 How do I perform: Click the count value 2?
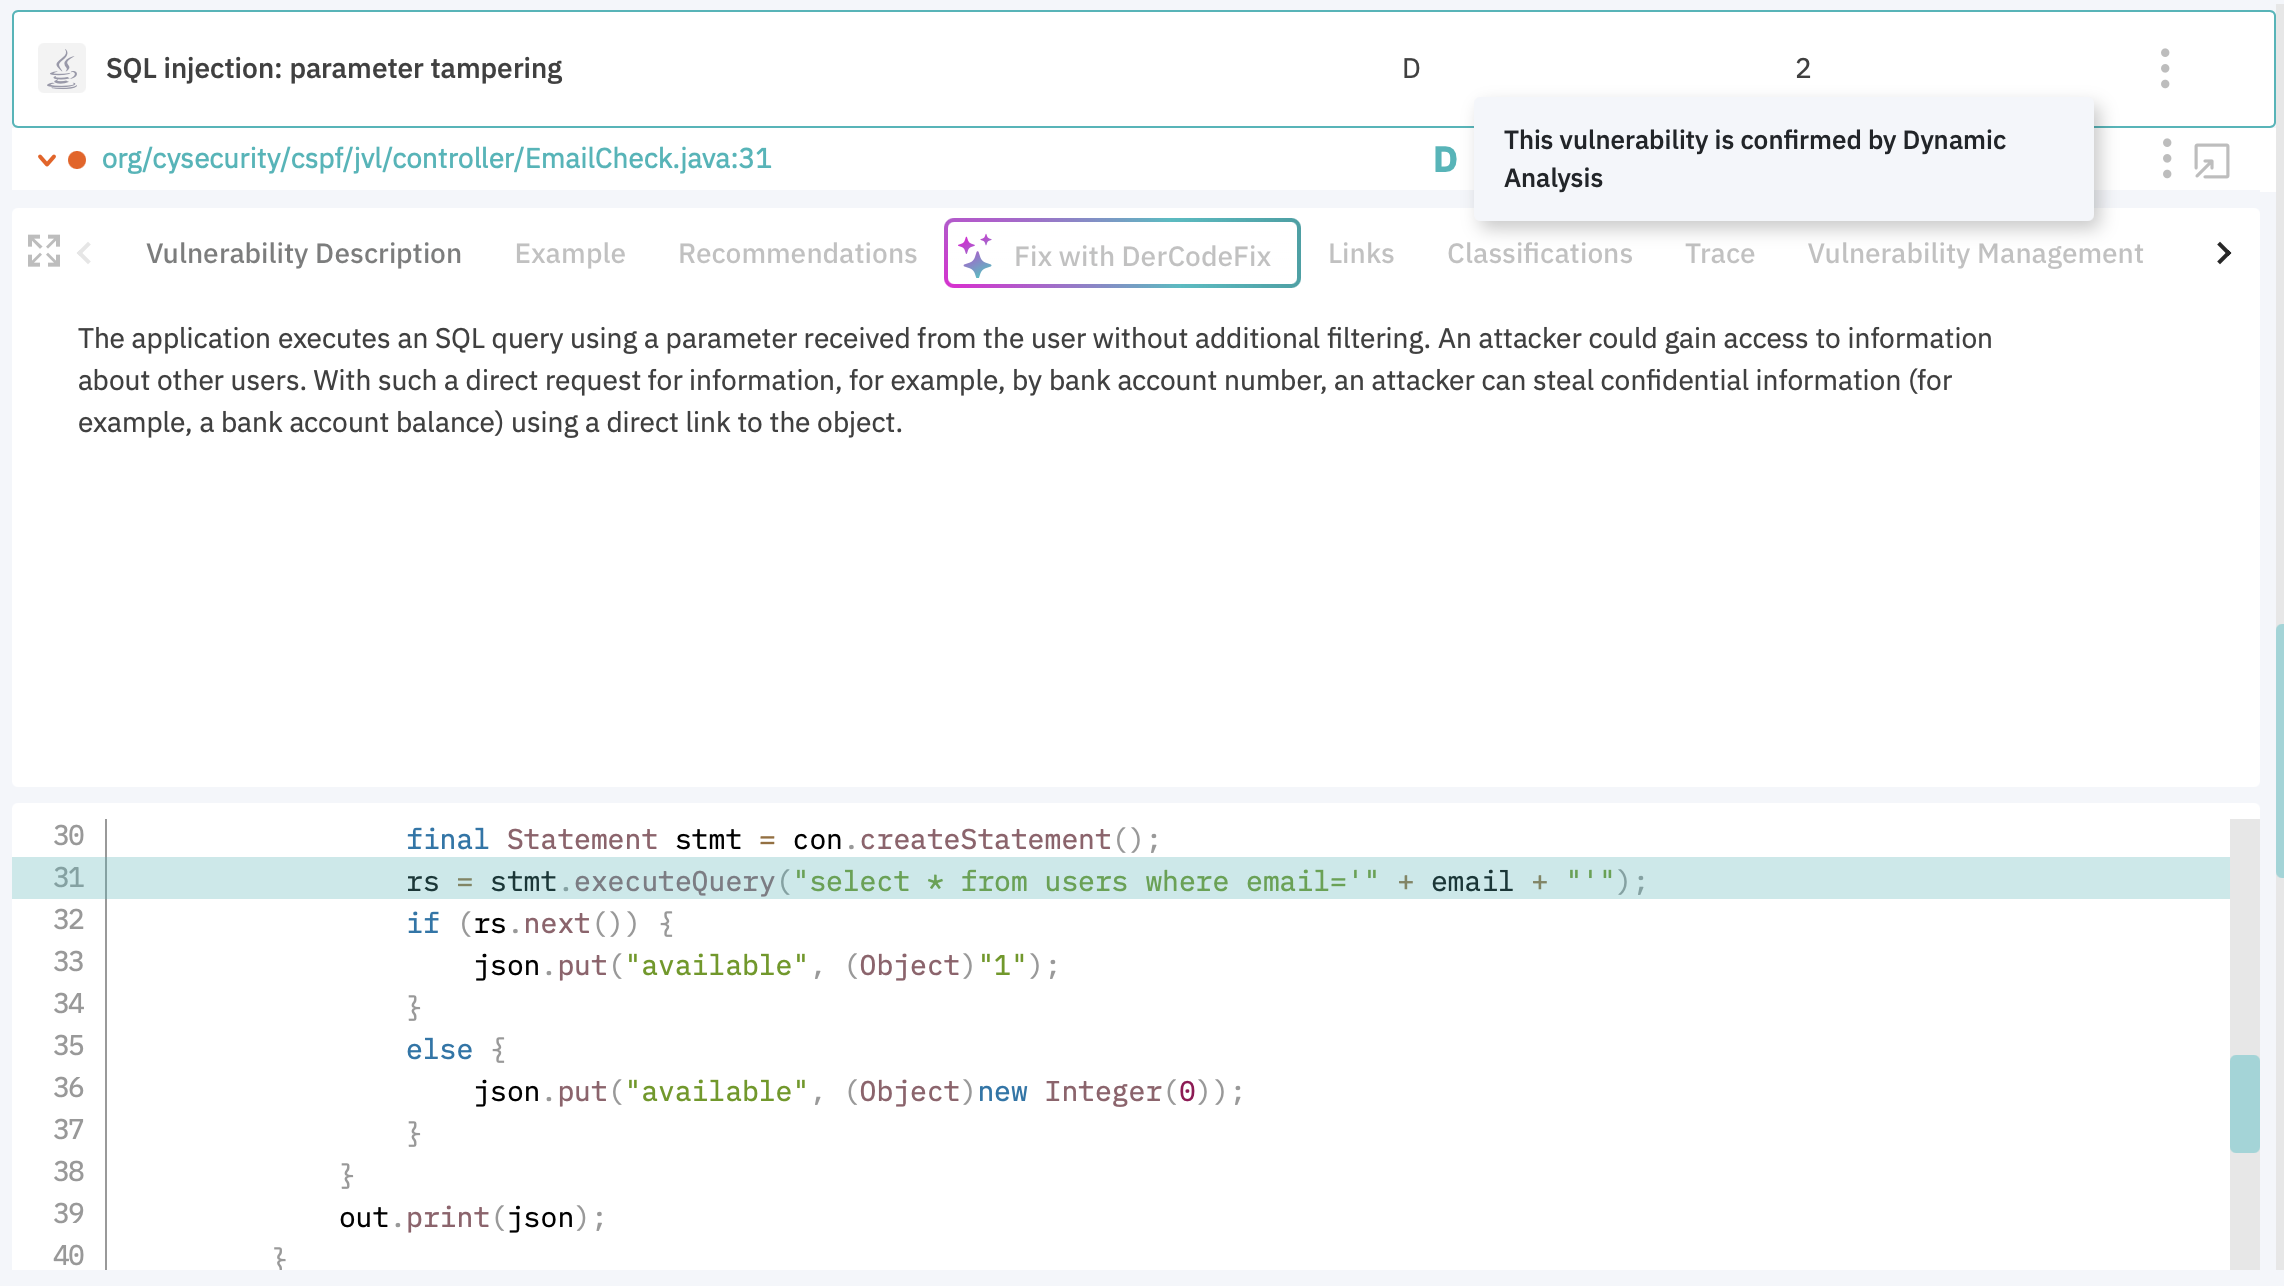(1803, 69)
